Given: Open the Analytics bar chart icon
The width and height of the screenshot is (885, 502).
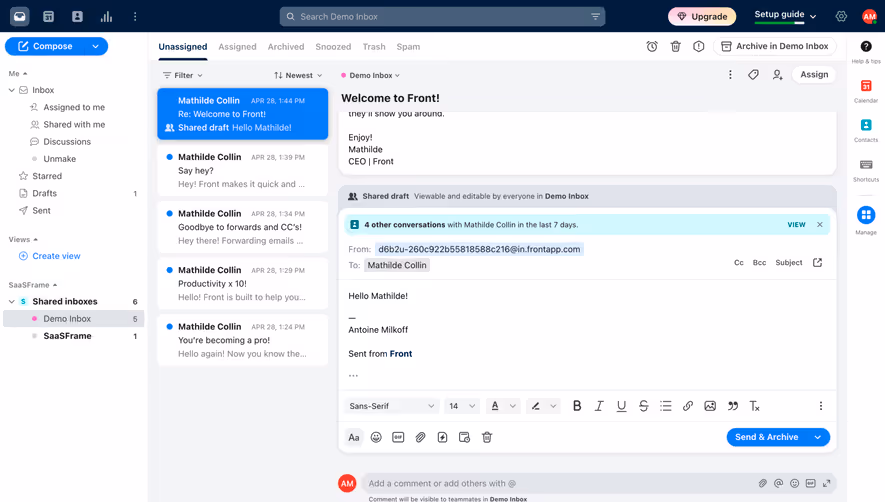Looking at the screenshot, I should coord(106,16).
